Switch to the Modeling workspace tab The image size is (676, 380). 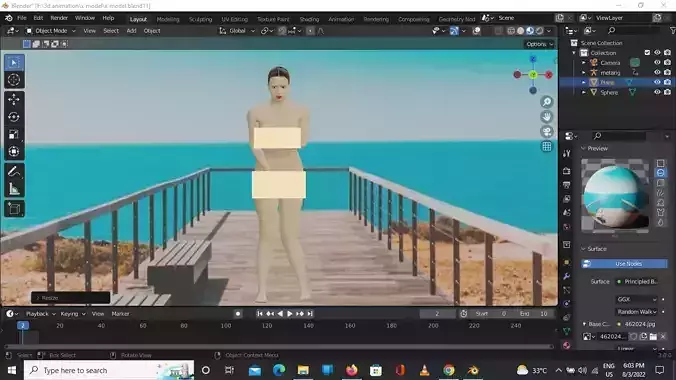pyautogui.click(x=168, y=19)
